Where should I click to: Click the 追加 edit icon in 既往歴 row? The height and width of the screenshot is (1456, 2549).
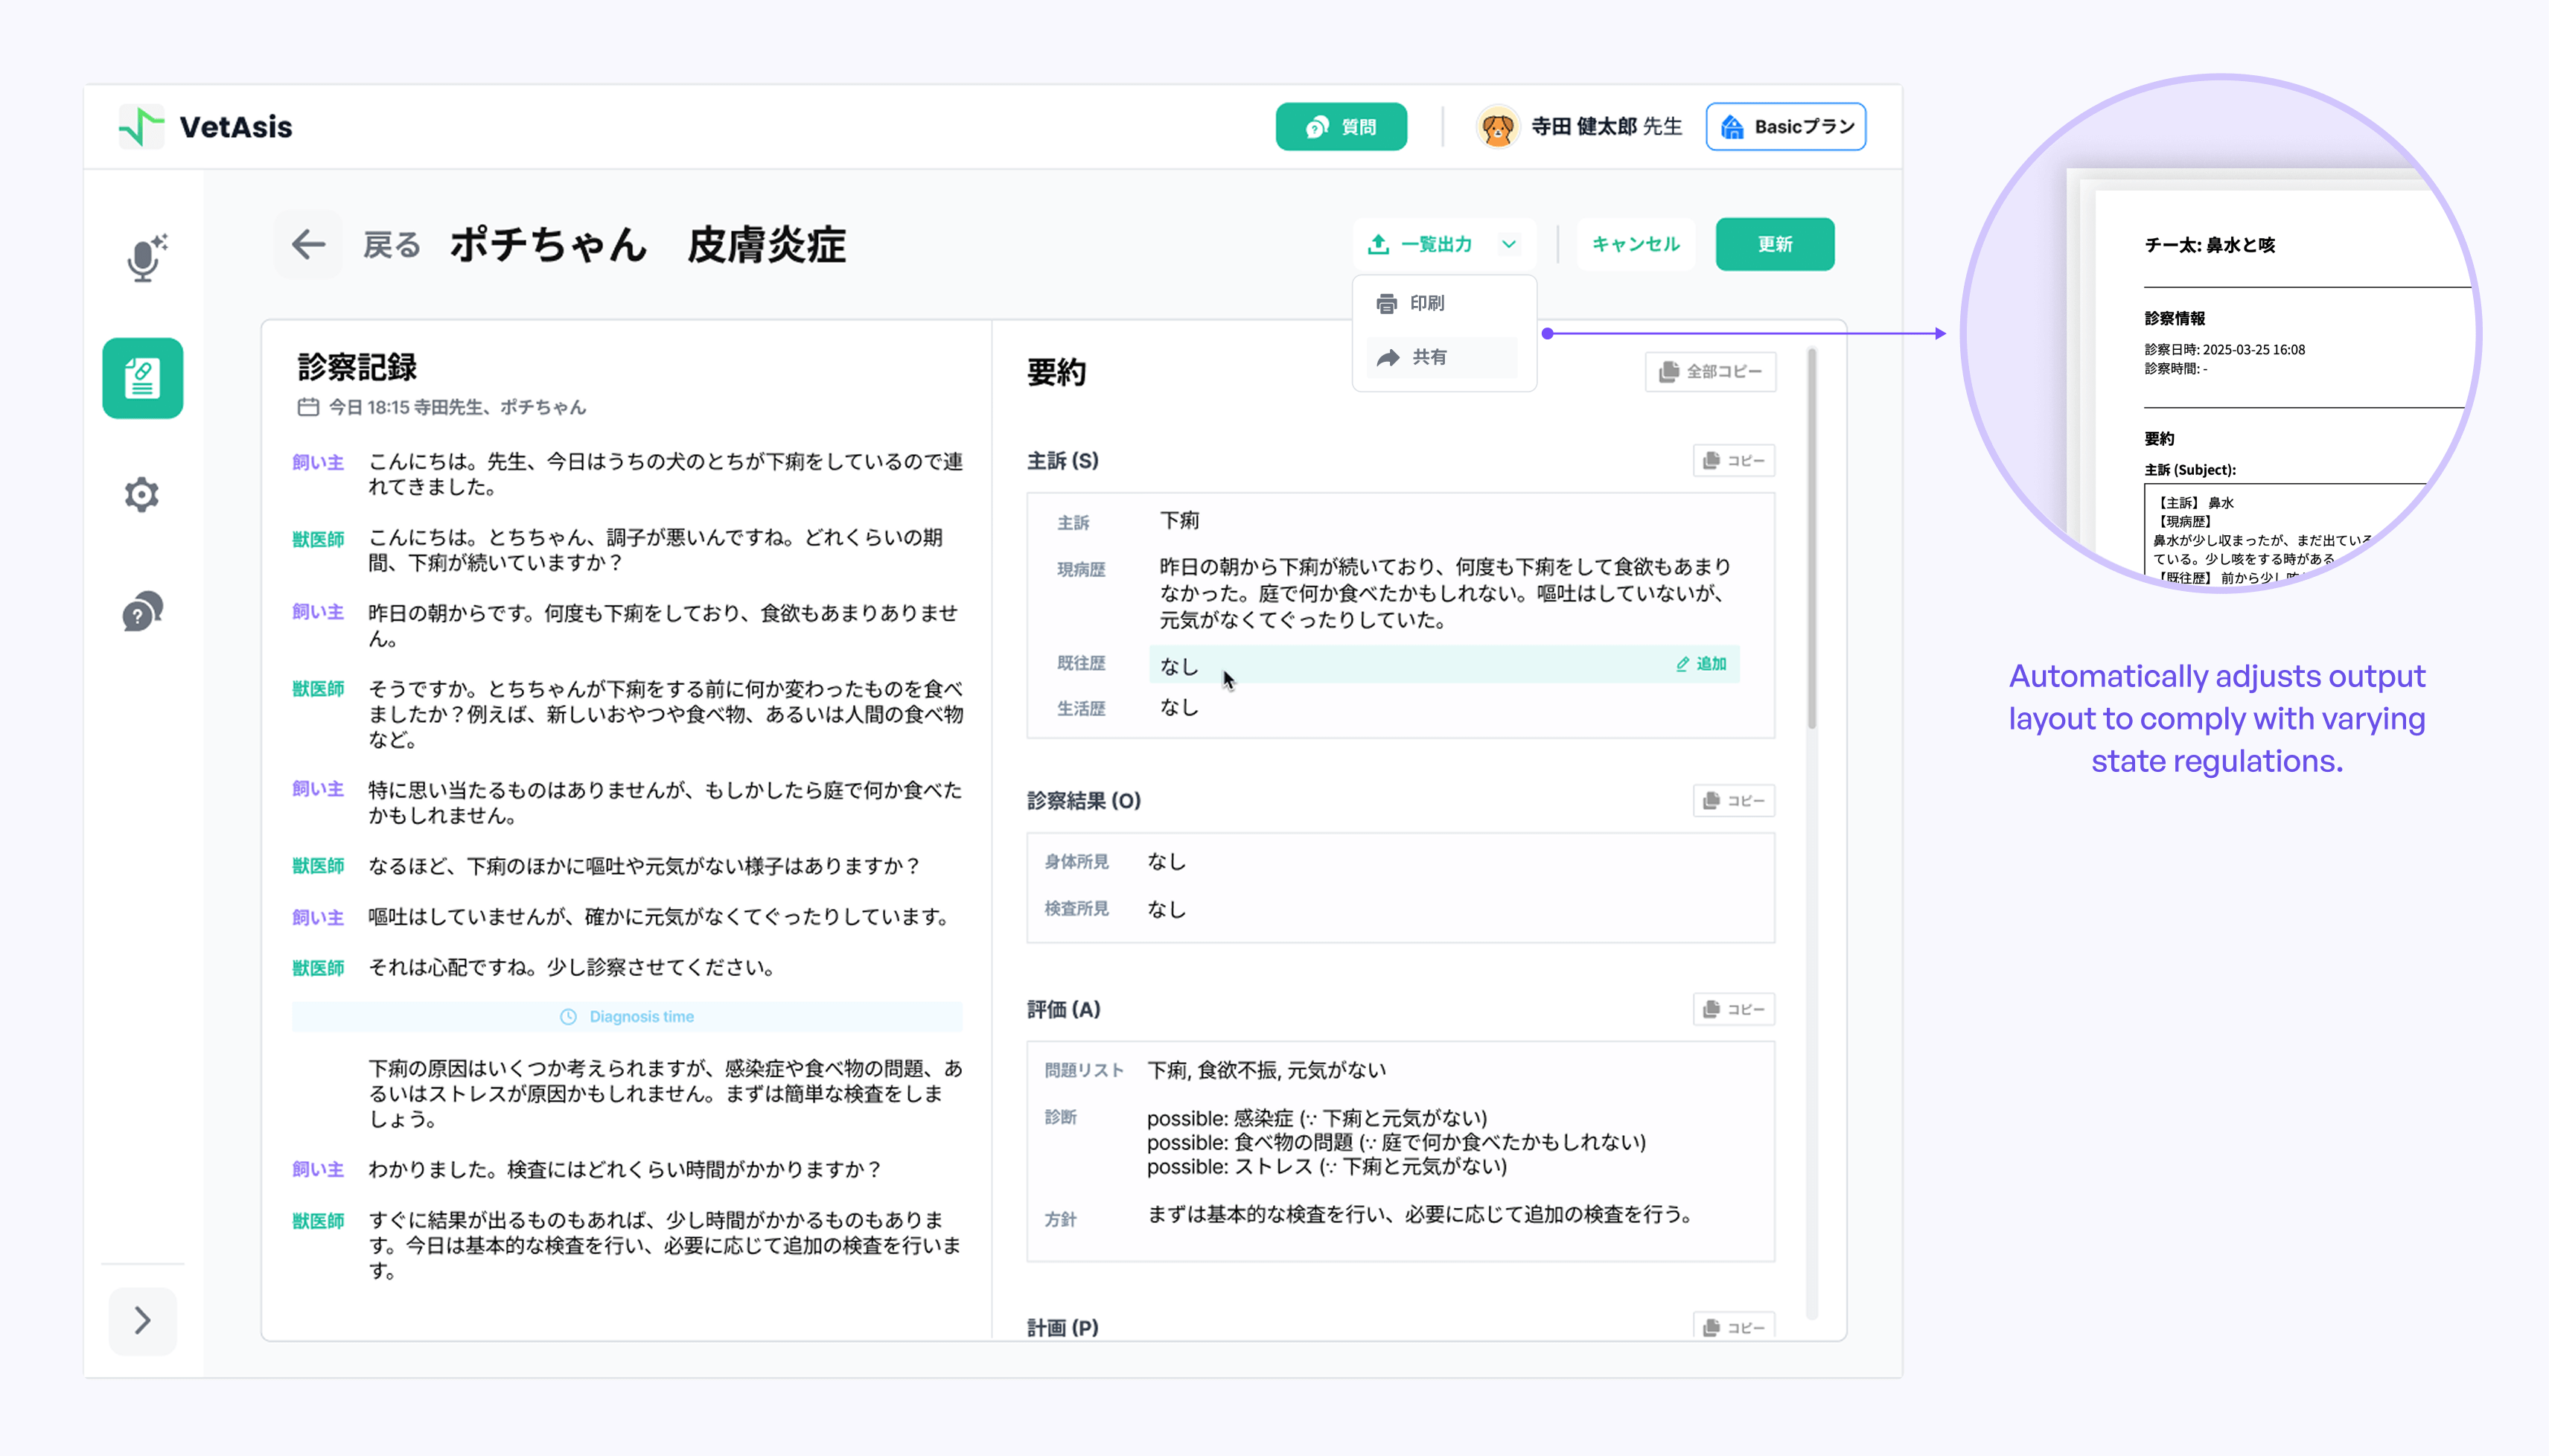(1701, 664)
